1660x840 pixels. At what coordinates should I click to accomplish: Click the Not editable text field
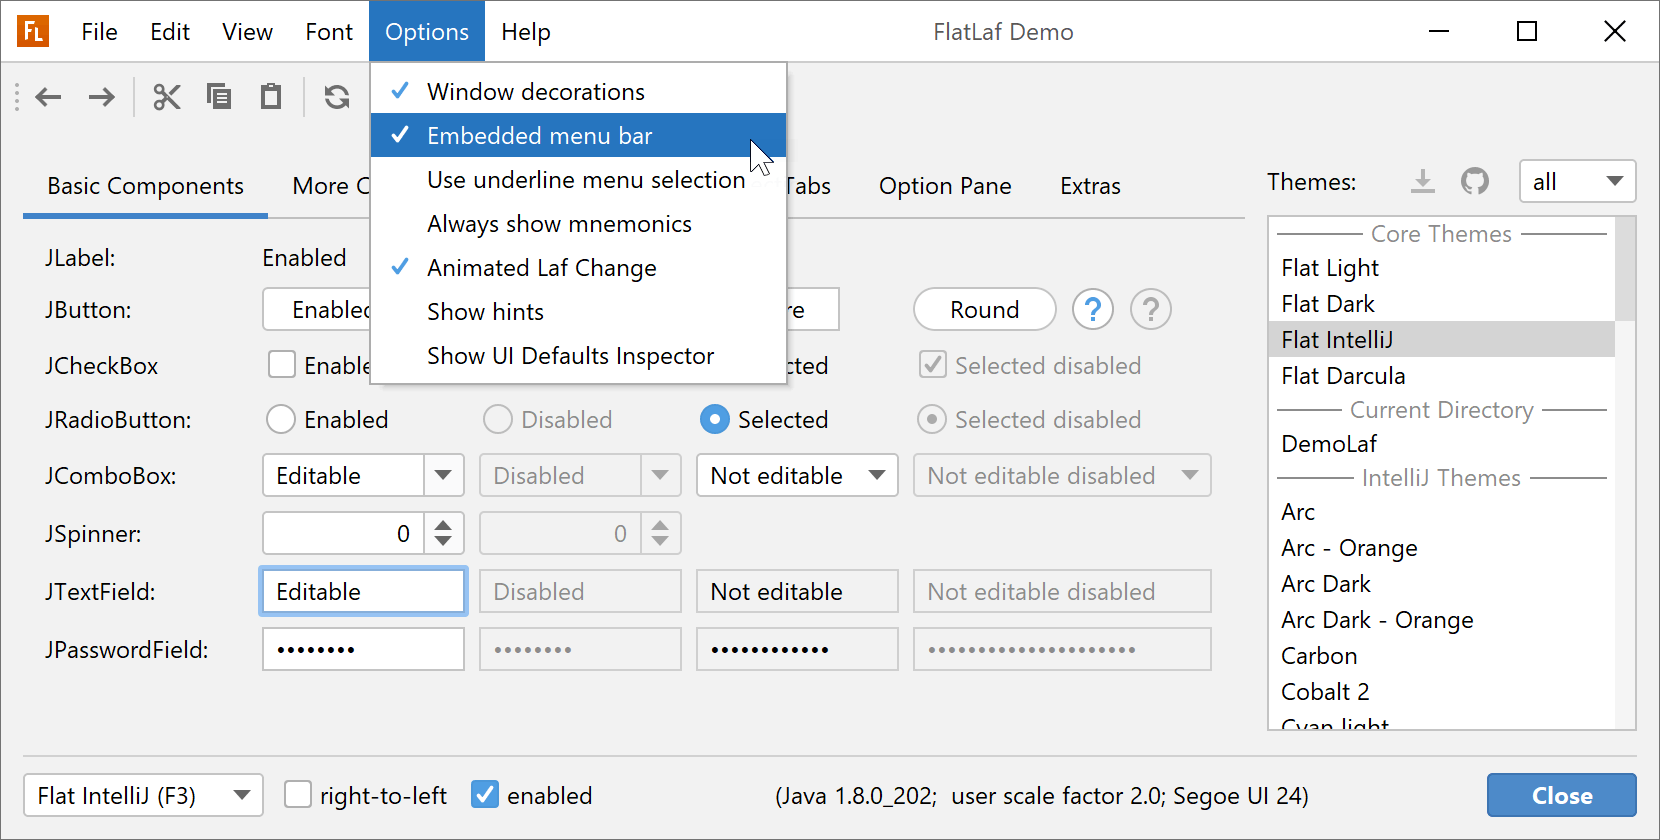(x=797, y=591)
